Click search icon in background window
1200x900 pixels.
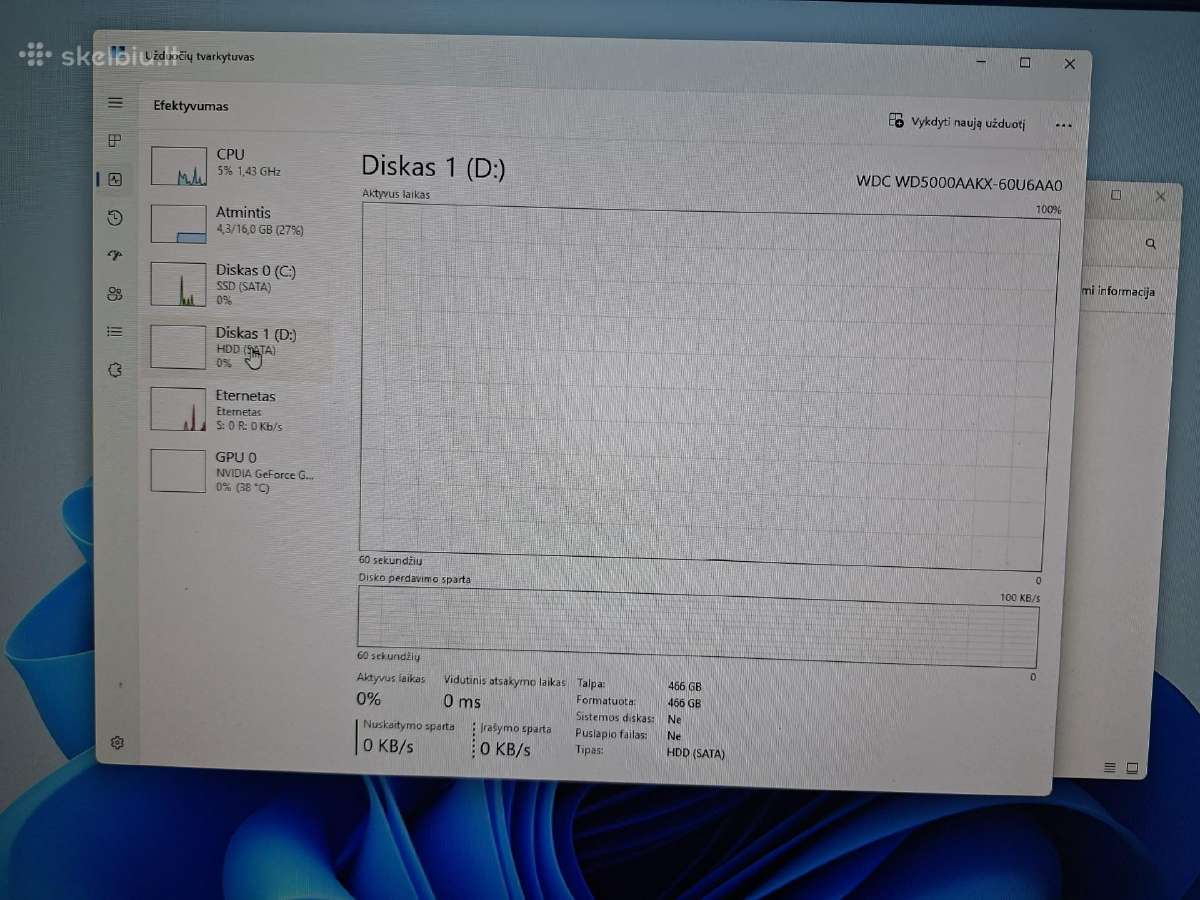pyautogui.click(x=1151, y=244)
